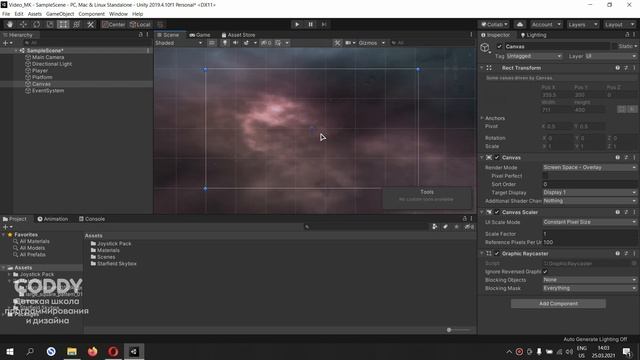Screen dimensions: 640x360
Task: Click the Sort Order field
Action: (x=589, y=184)
